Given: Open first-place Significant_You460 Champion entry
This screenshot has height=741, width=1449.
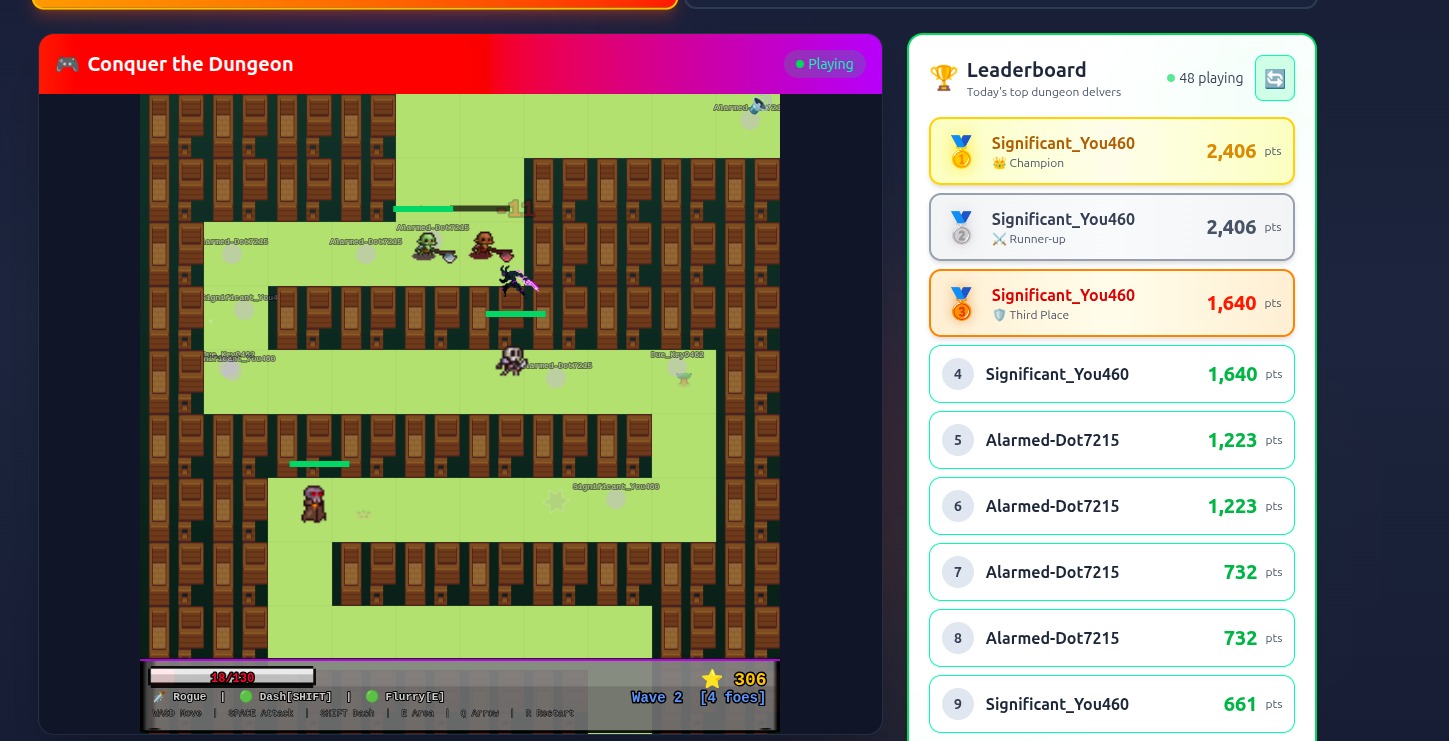Looking at the screenshot, I should (1112, 152).
